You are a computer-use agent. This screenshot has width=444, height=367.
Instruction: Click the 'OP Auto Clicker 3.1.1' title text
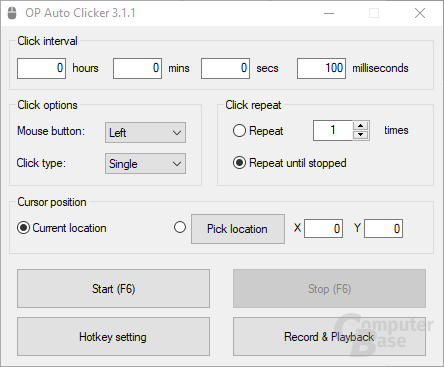(80, 13)
